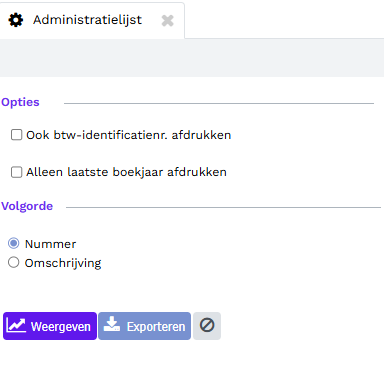Click the label text Ook btw-identificatienr. afdrukken
The width and height of the screenshot is (384, 368).
click(129, 135)
